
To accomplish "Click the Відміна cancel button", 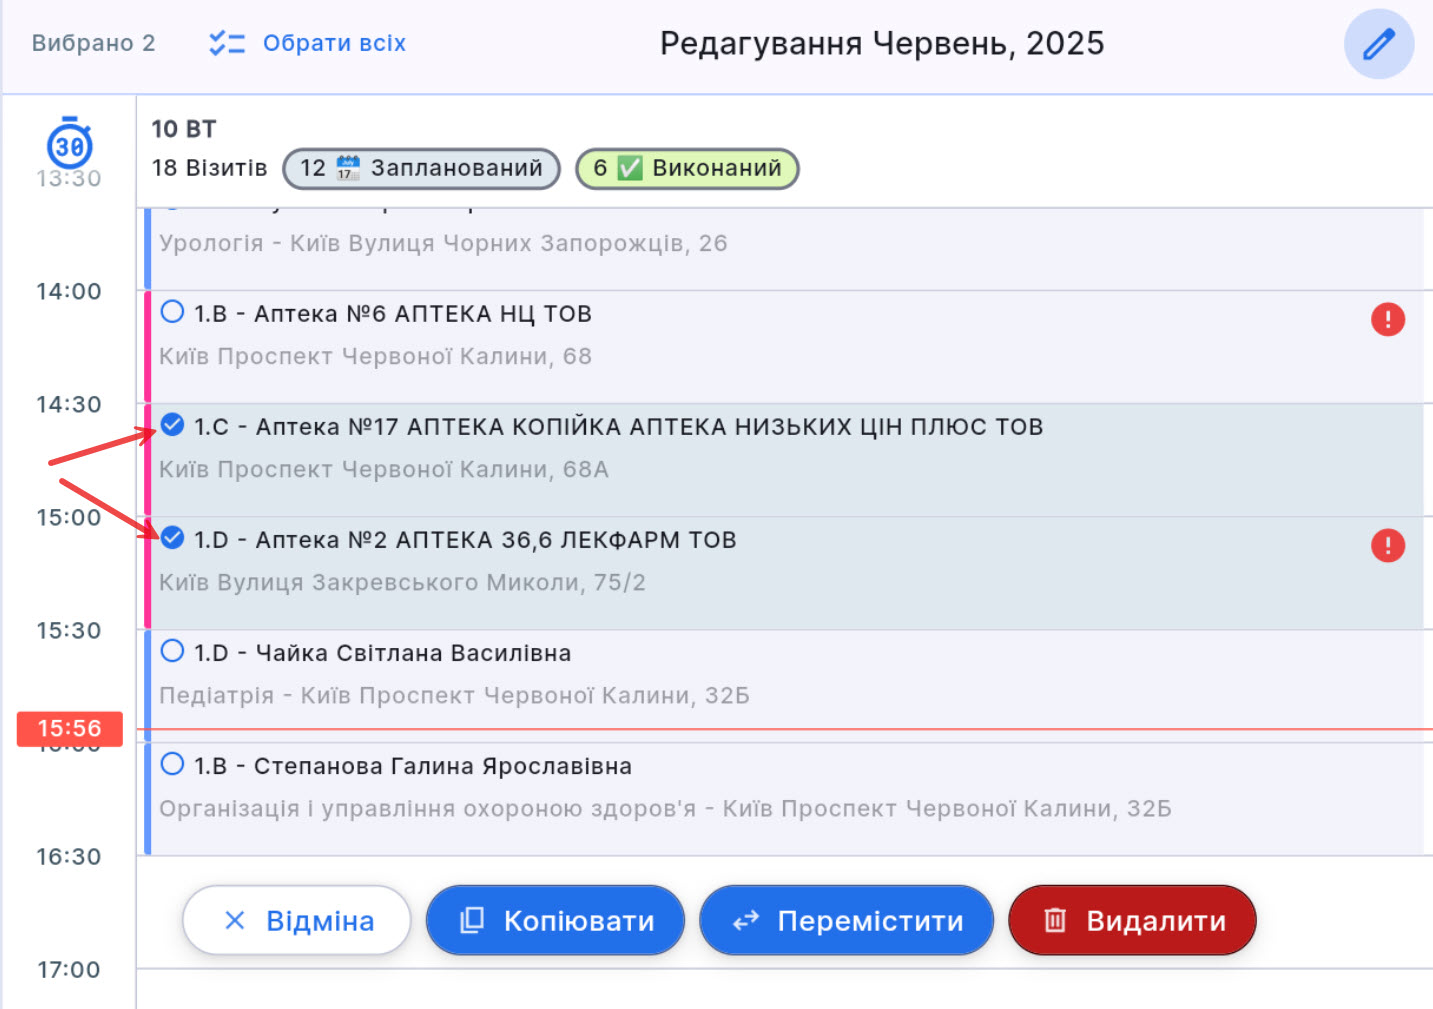I will pyautogui.click(x=296, y=920).
